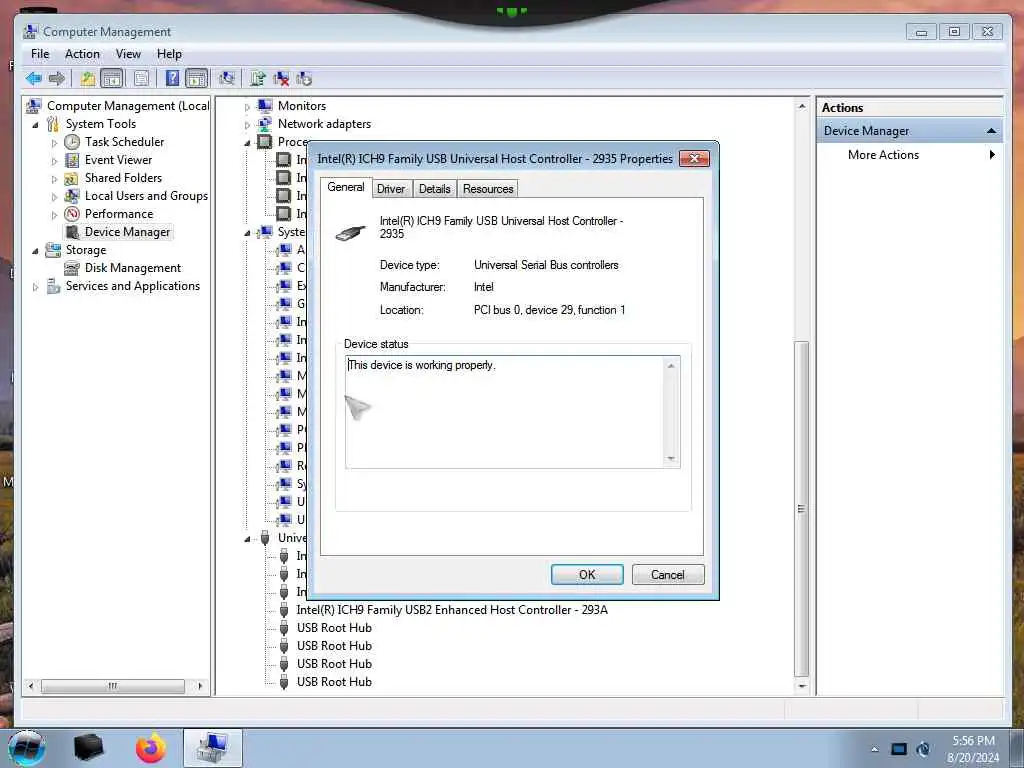The image size is (1024, 768).
Task: Click console tree horizontal scrollbar thumb
Action: pos(113,686)
